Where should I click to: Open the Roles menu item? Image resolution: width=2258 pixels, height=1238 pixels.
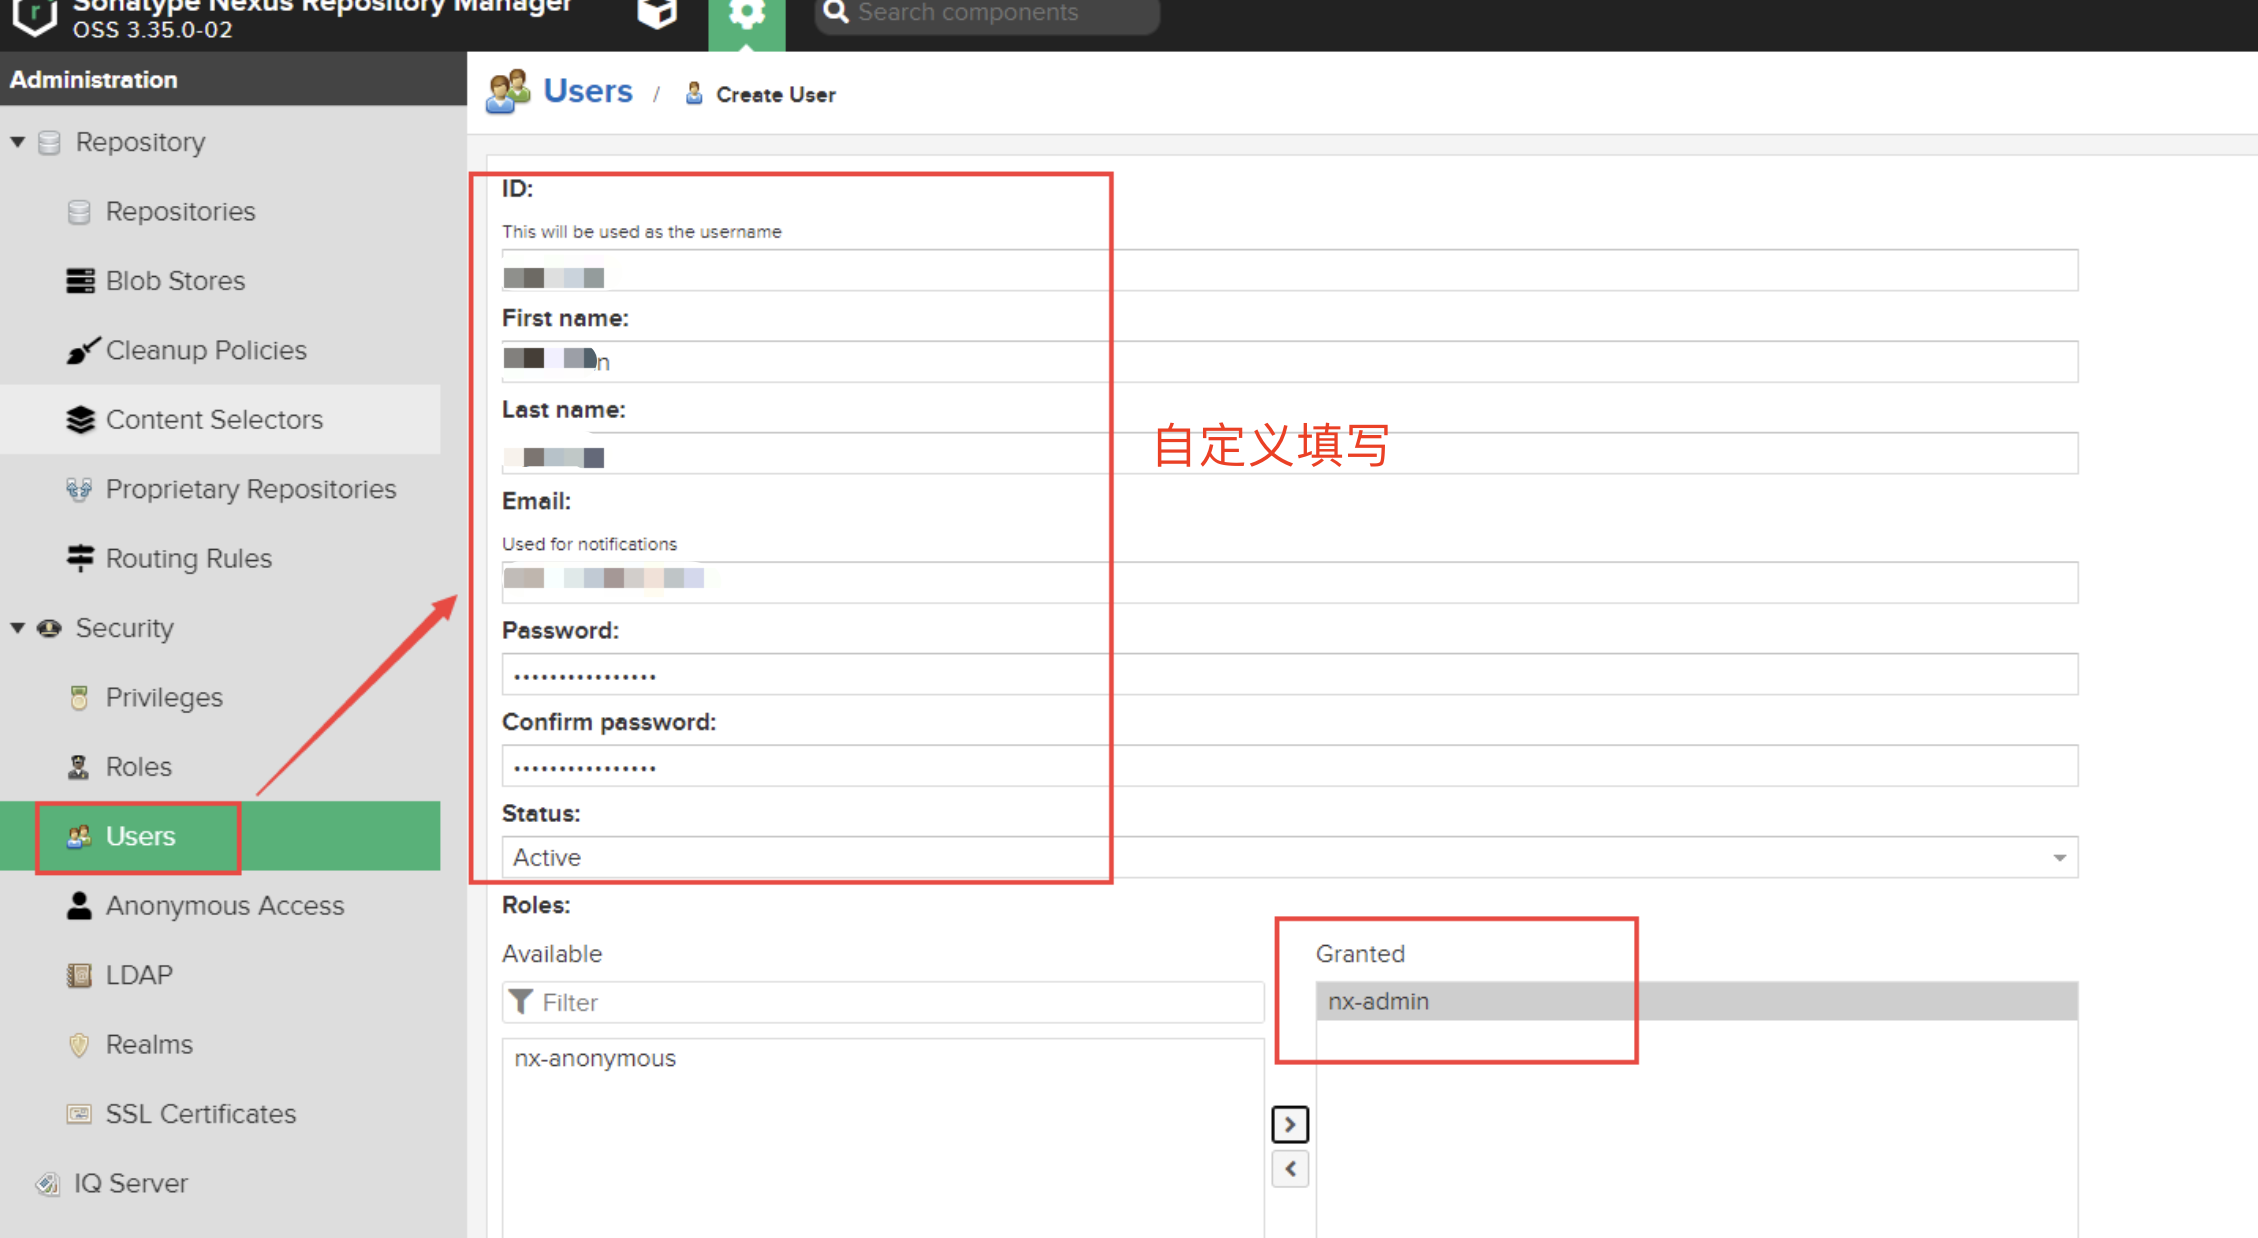(x=138, y=767)
